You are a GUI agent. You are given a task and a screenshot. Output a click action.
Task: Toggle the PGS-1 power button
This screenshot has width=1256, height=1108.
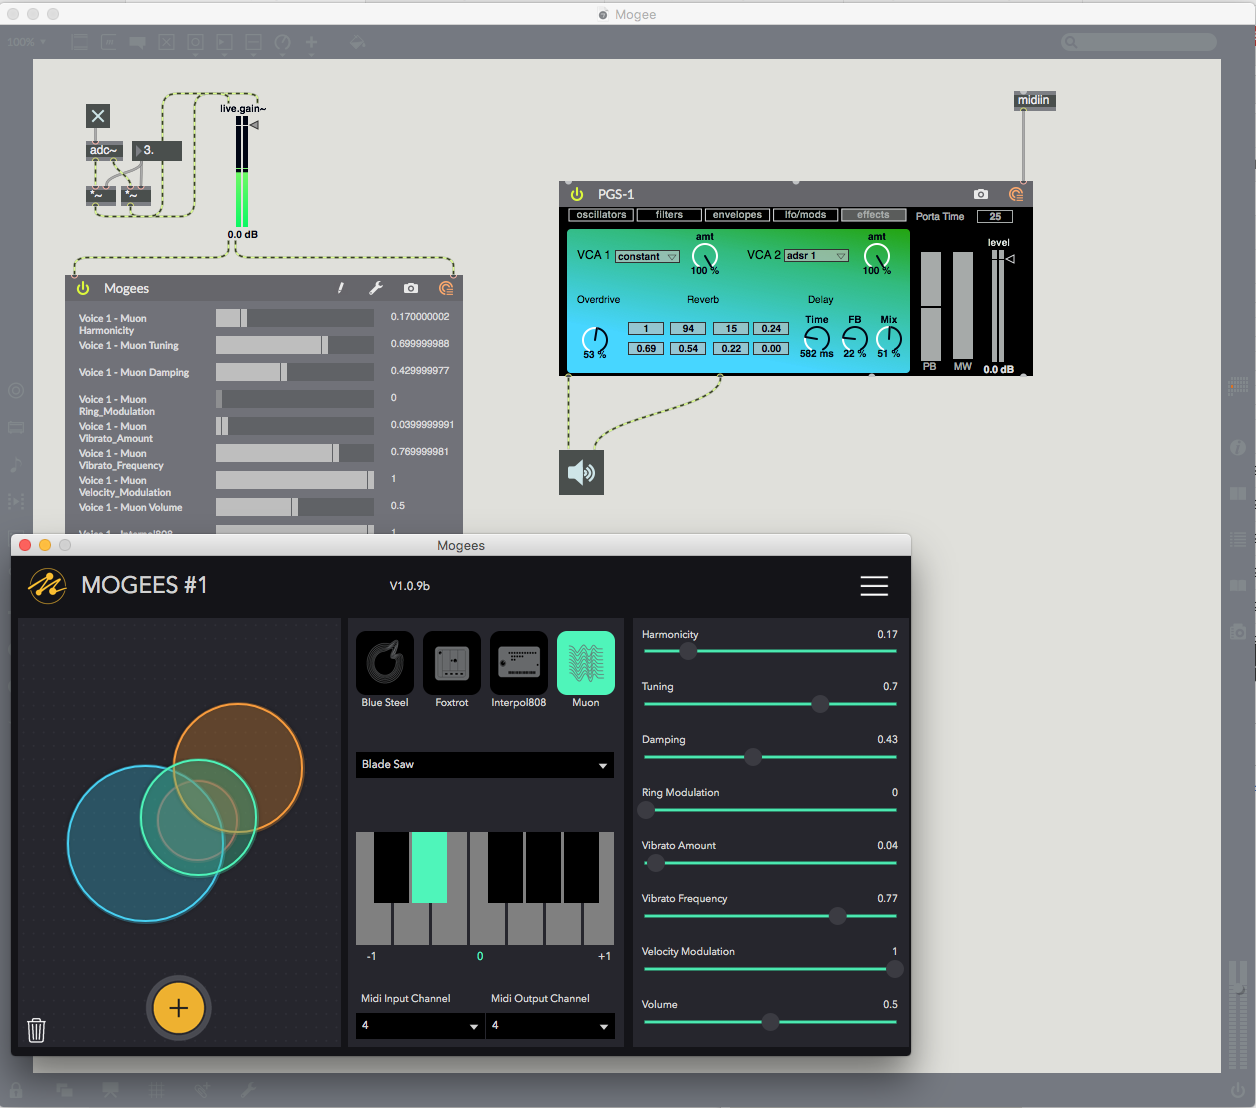pyautogui.click(x=577, y=194)
